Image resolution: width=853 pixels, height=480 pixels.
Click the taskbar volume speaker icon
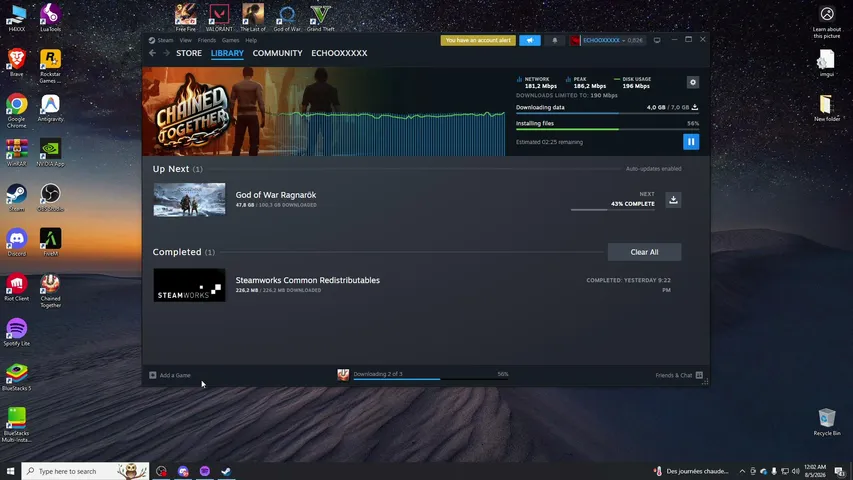click(x=795, y=471)
